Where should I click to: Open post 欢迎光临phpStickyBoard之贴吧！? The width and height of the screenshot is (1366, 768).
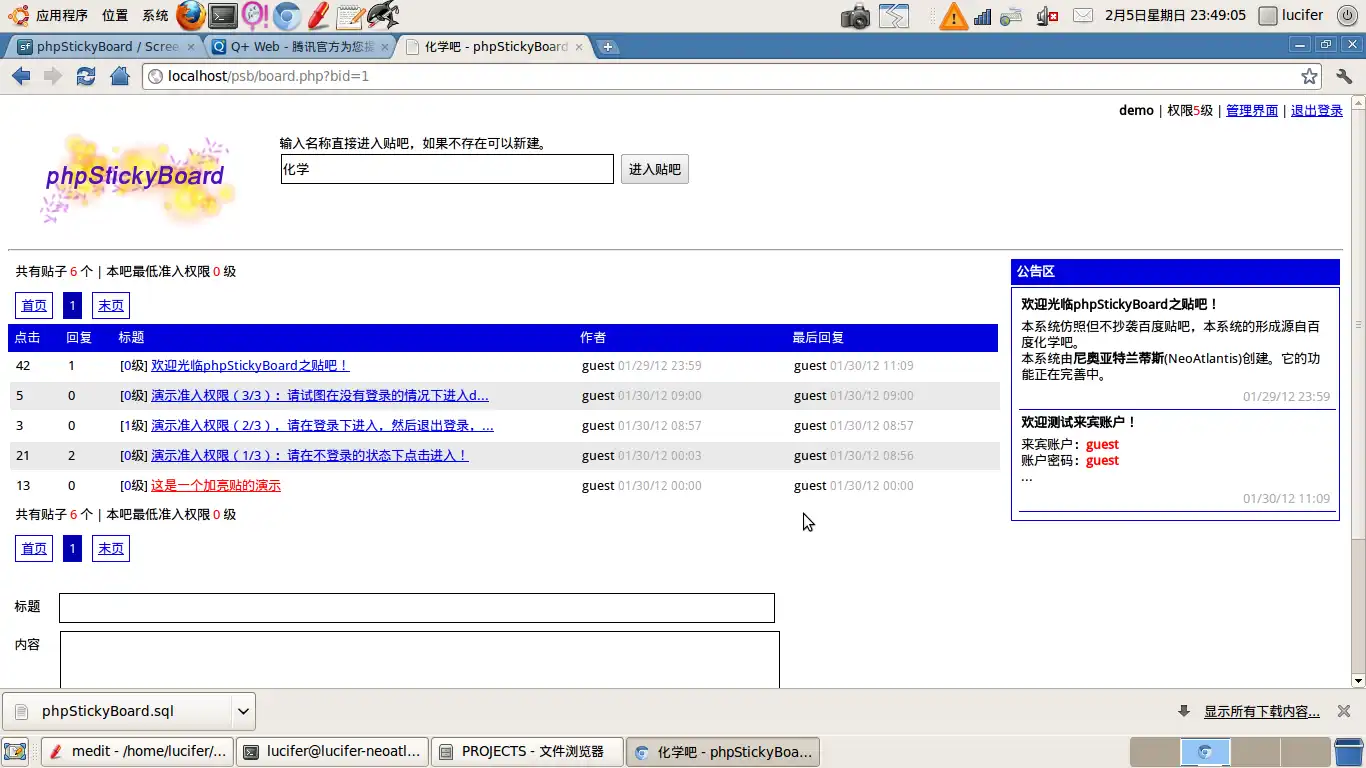coord(250,366)
